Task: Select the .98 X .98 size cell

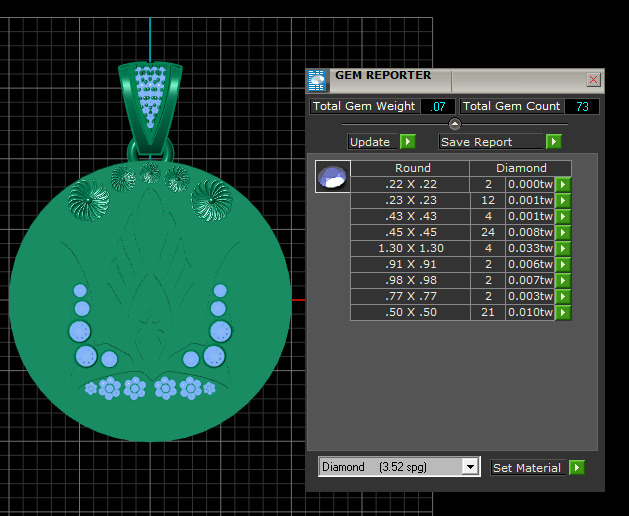Action: [411, 280]
